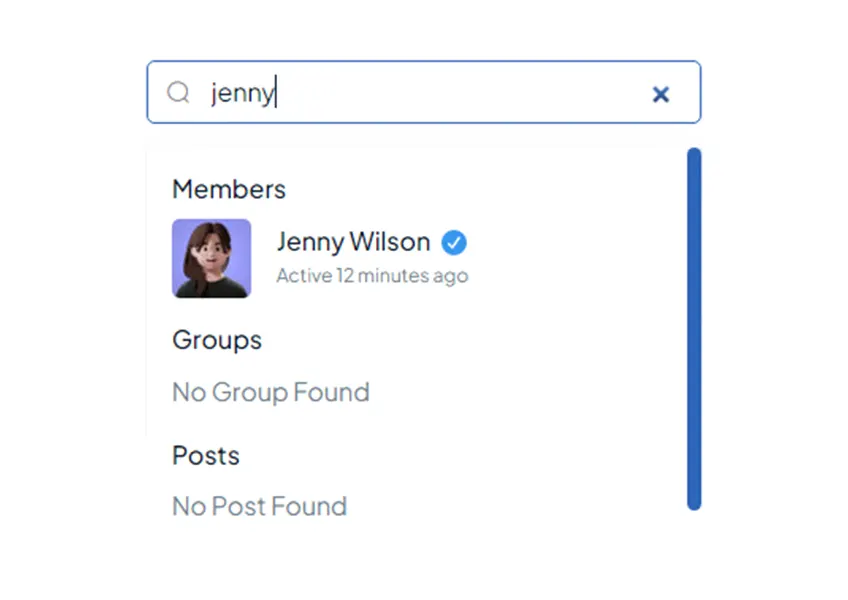The image size is (848, 600).
Task: Click the surname 'Wilson' in the member result
Action: [390, 241]
